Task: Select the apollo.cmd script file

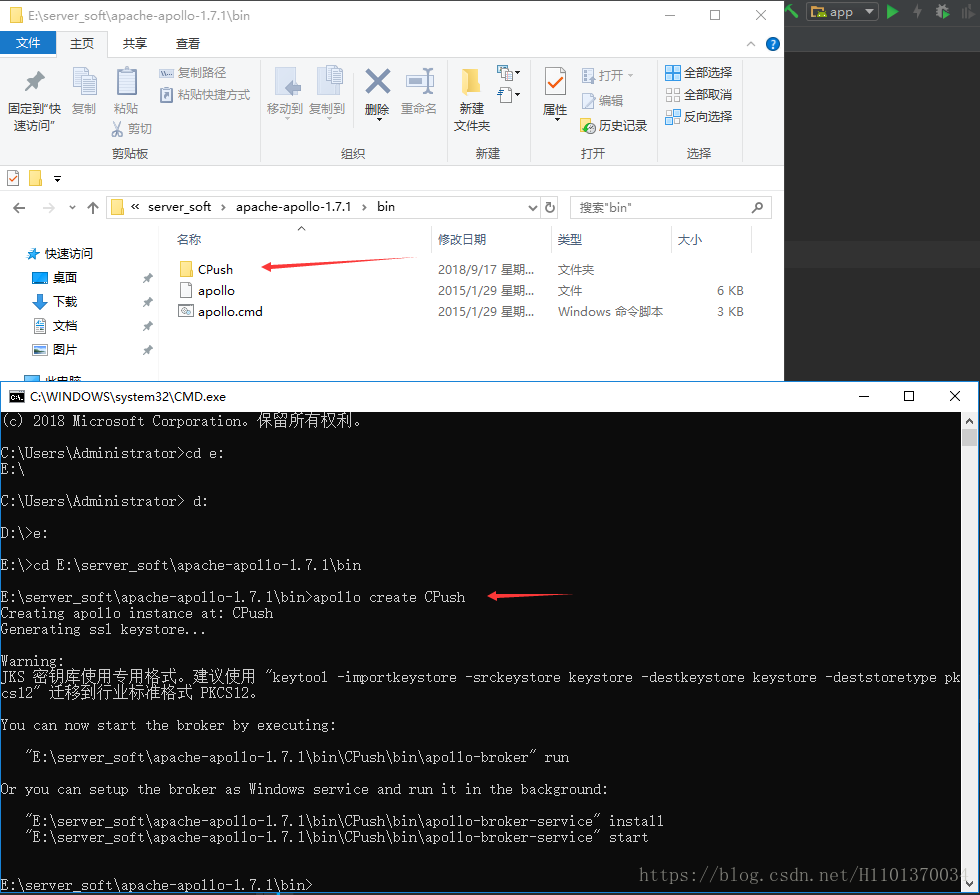Action: pyautogui.click(x=230, y=311)
